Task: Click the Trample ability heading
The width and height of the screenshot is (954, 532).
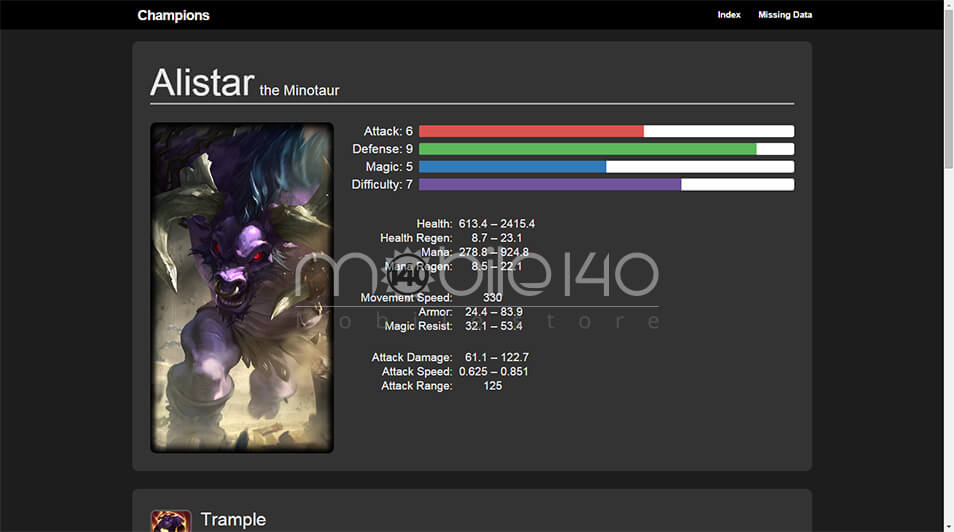Action: click(x=233, y=519)
